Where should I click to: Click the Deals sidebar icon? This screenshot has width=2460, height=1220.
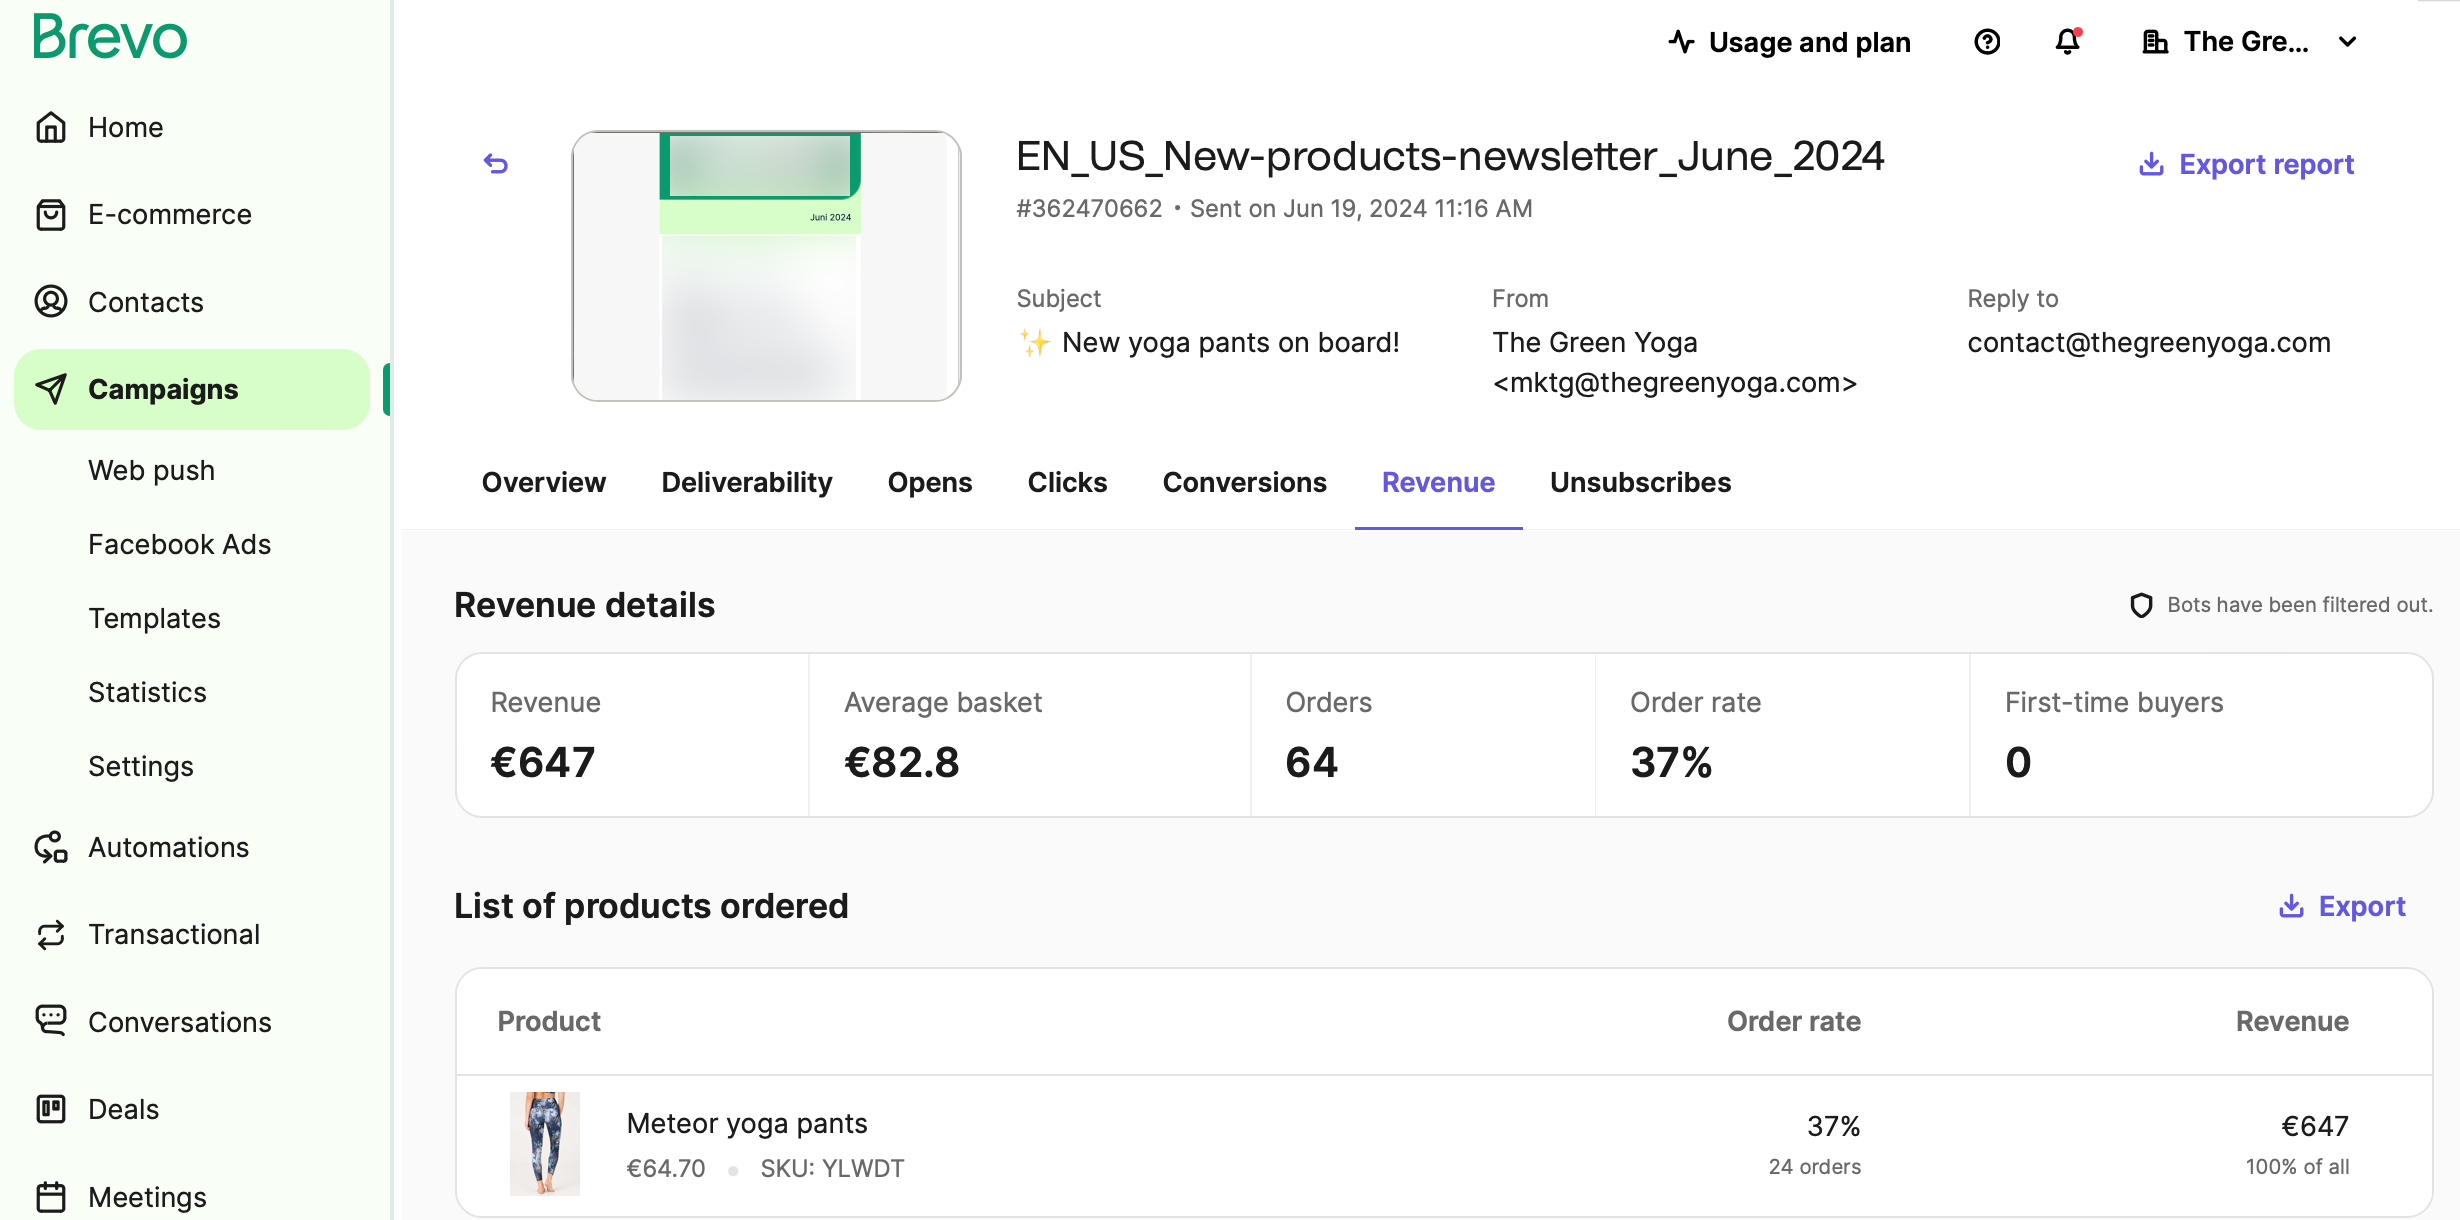52,1107
